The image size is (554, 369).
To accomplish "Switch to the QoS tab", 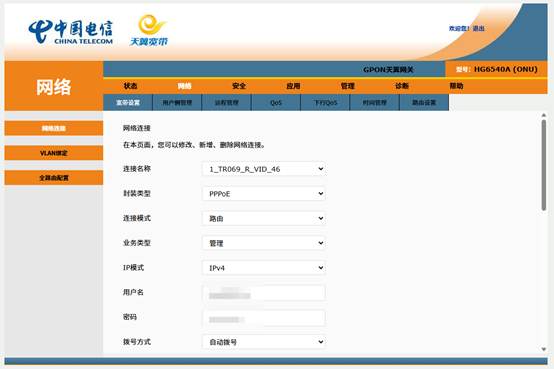I will pos(276,102).
